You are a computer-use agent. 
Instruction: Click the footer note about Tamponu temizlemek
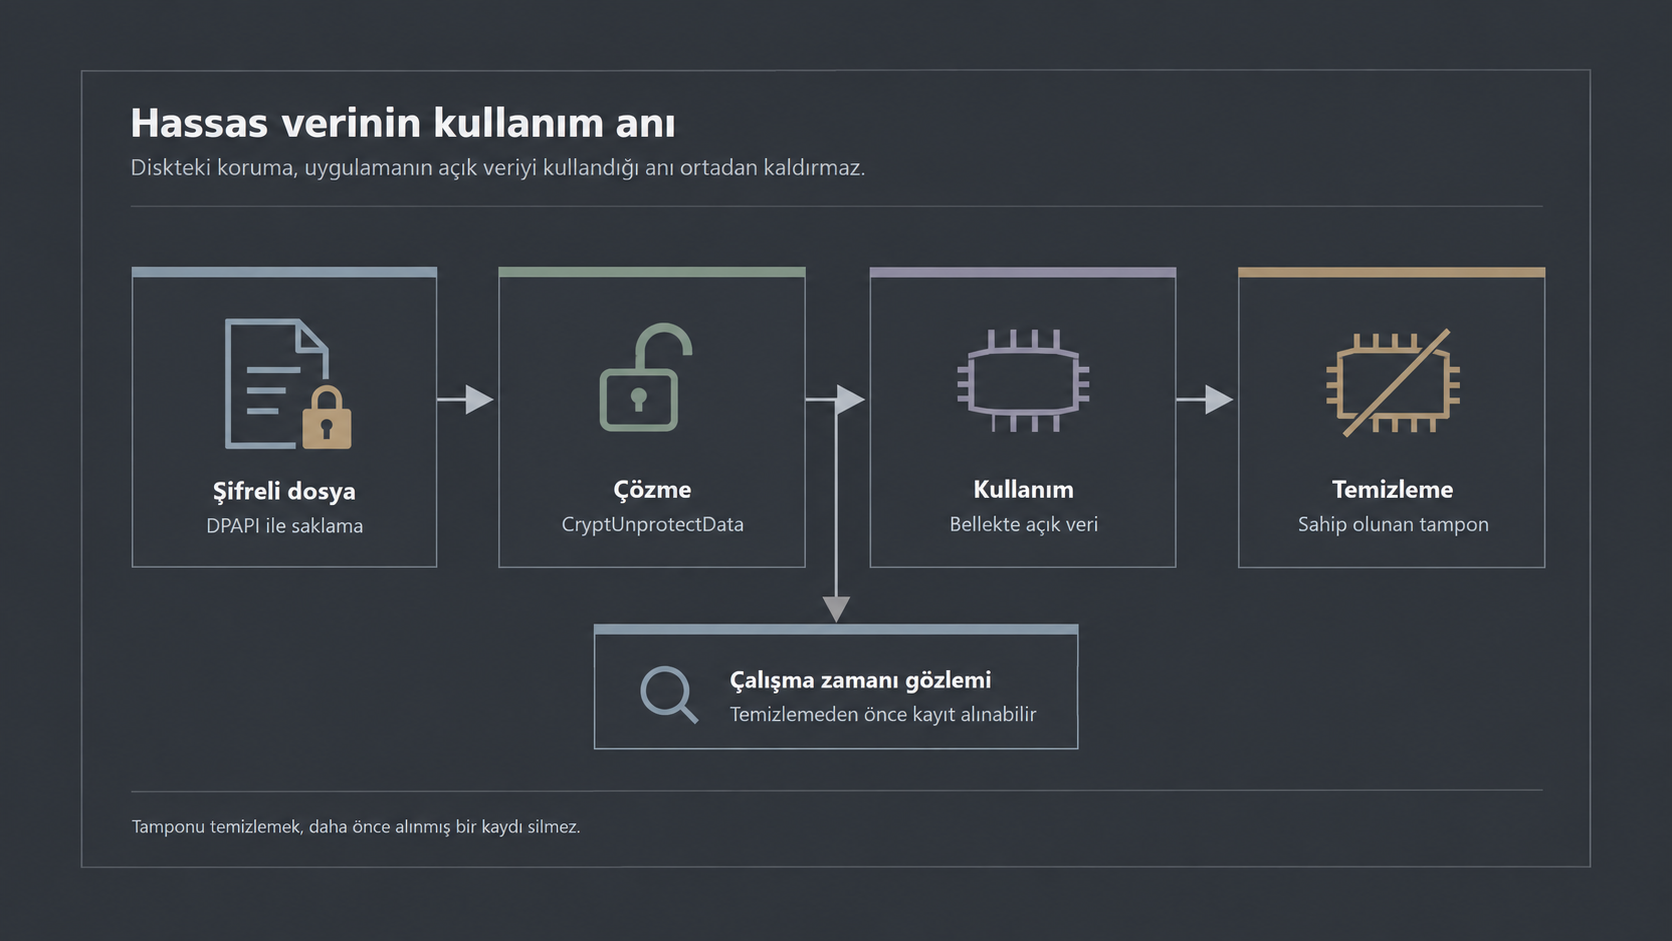[x=356, y=827]
